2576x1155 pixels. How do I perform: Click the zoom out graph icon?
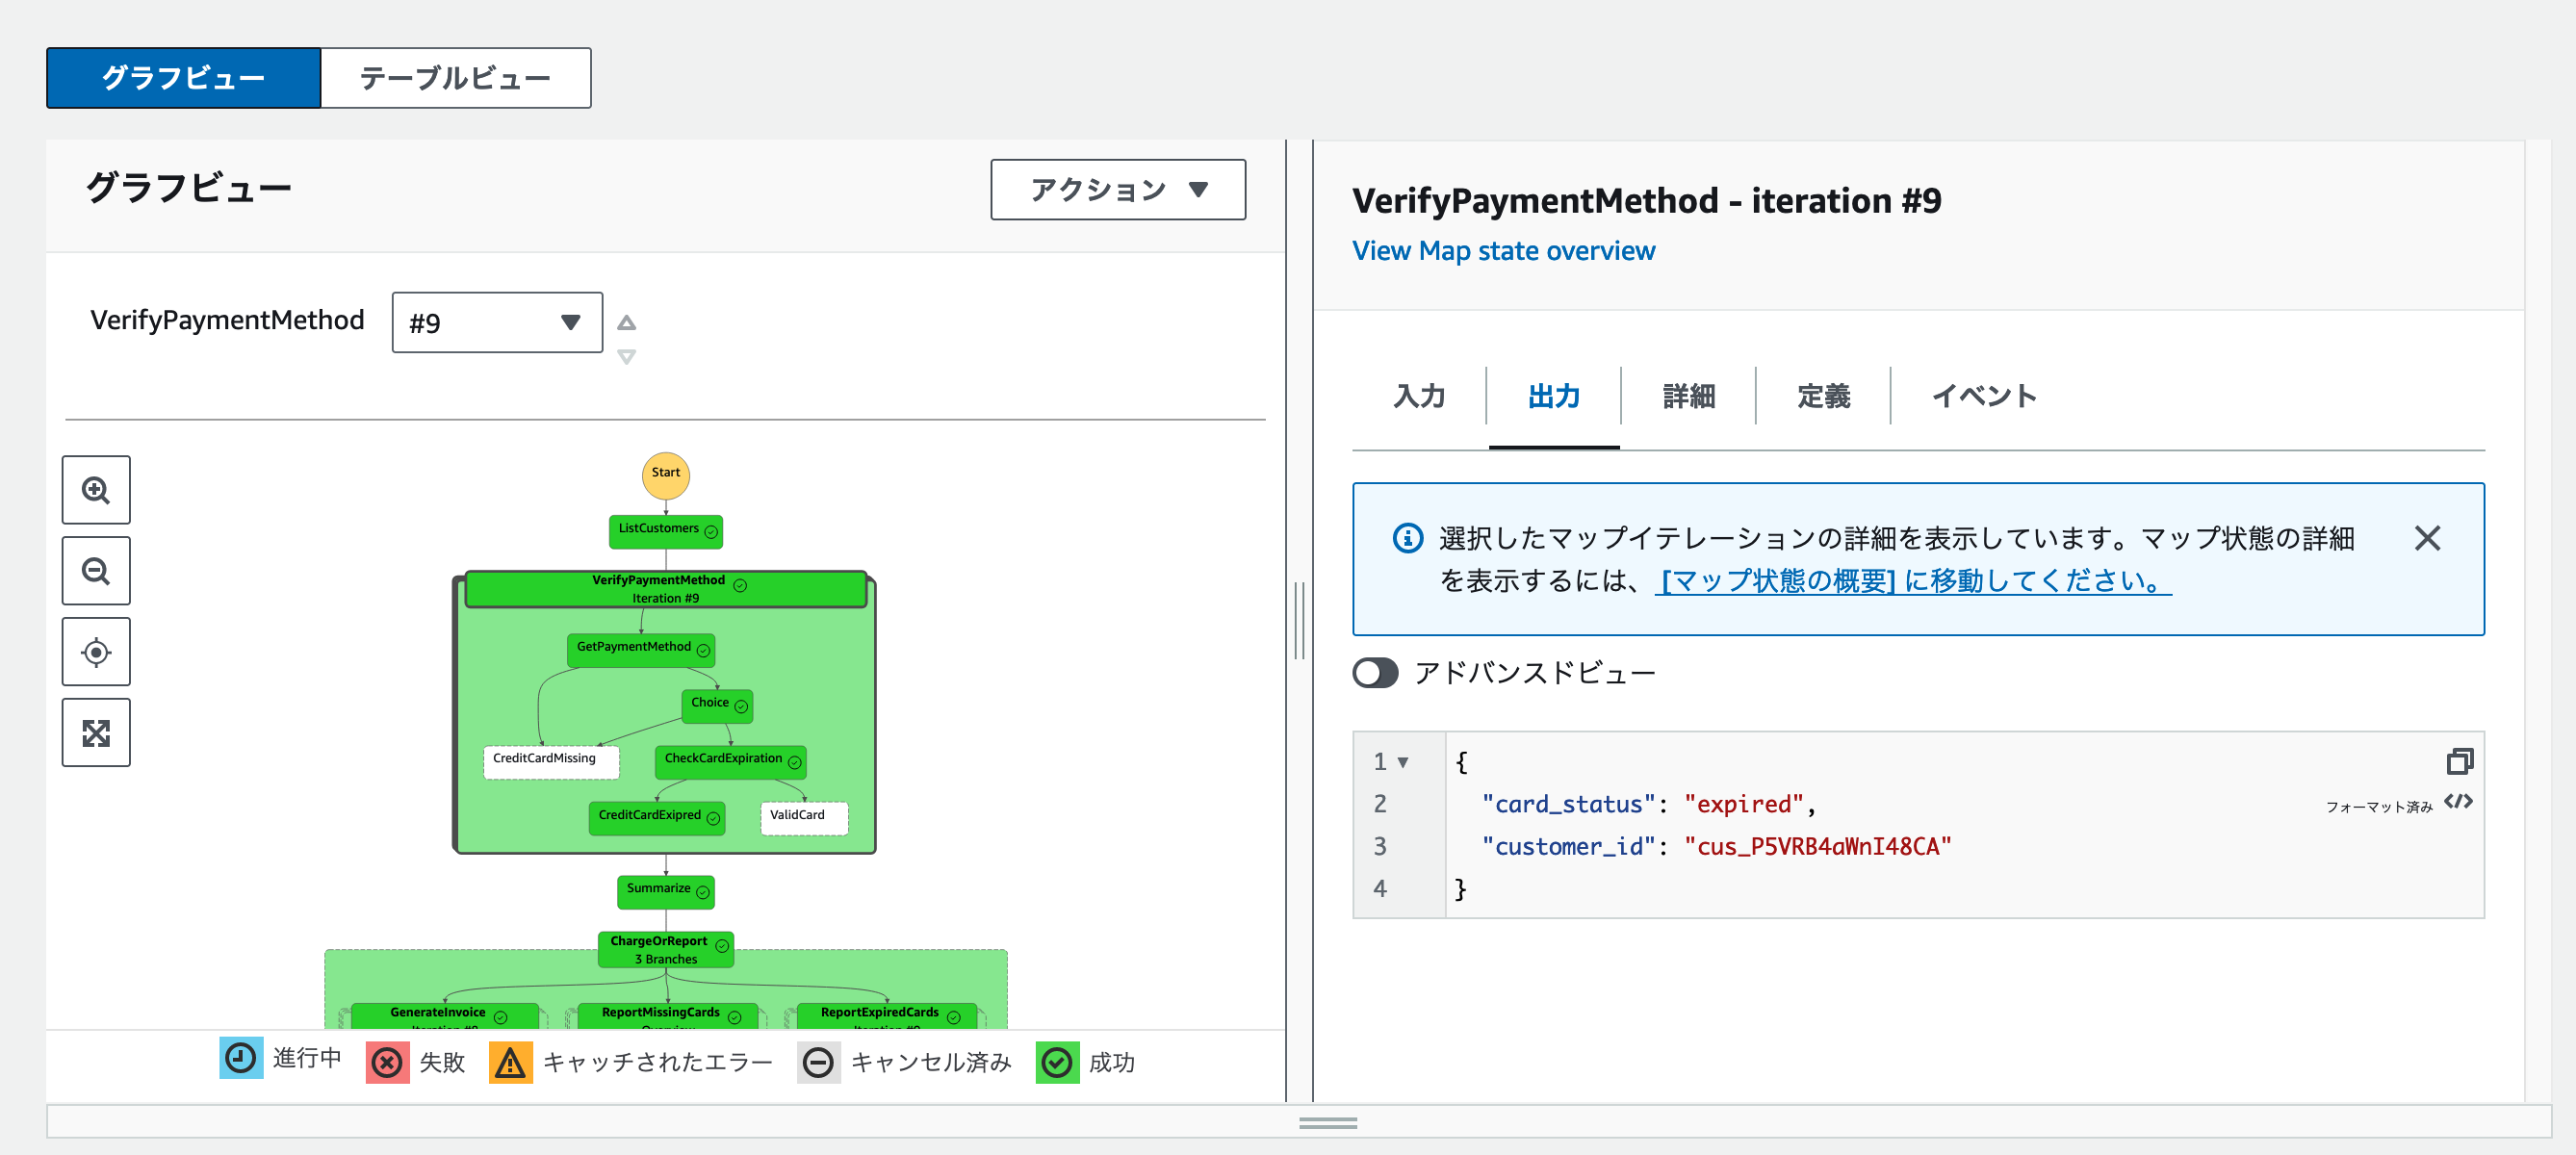point(96,571)
